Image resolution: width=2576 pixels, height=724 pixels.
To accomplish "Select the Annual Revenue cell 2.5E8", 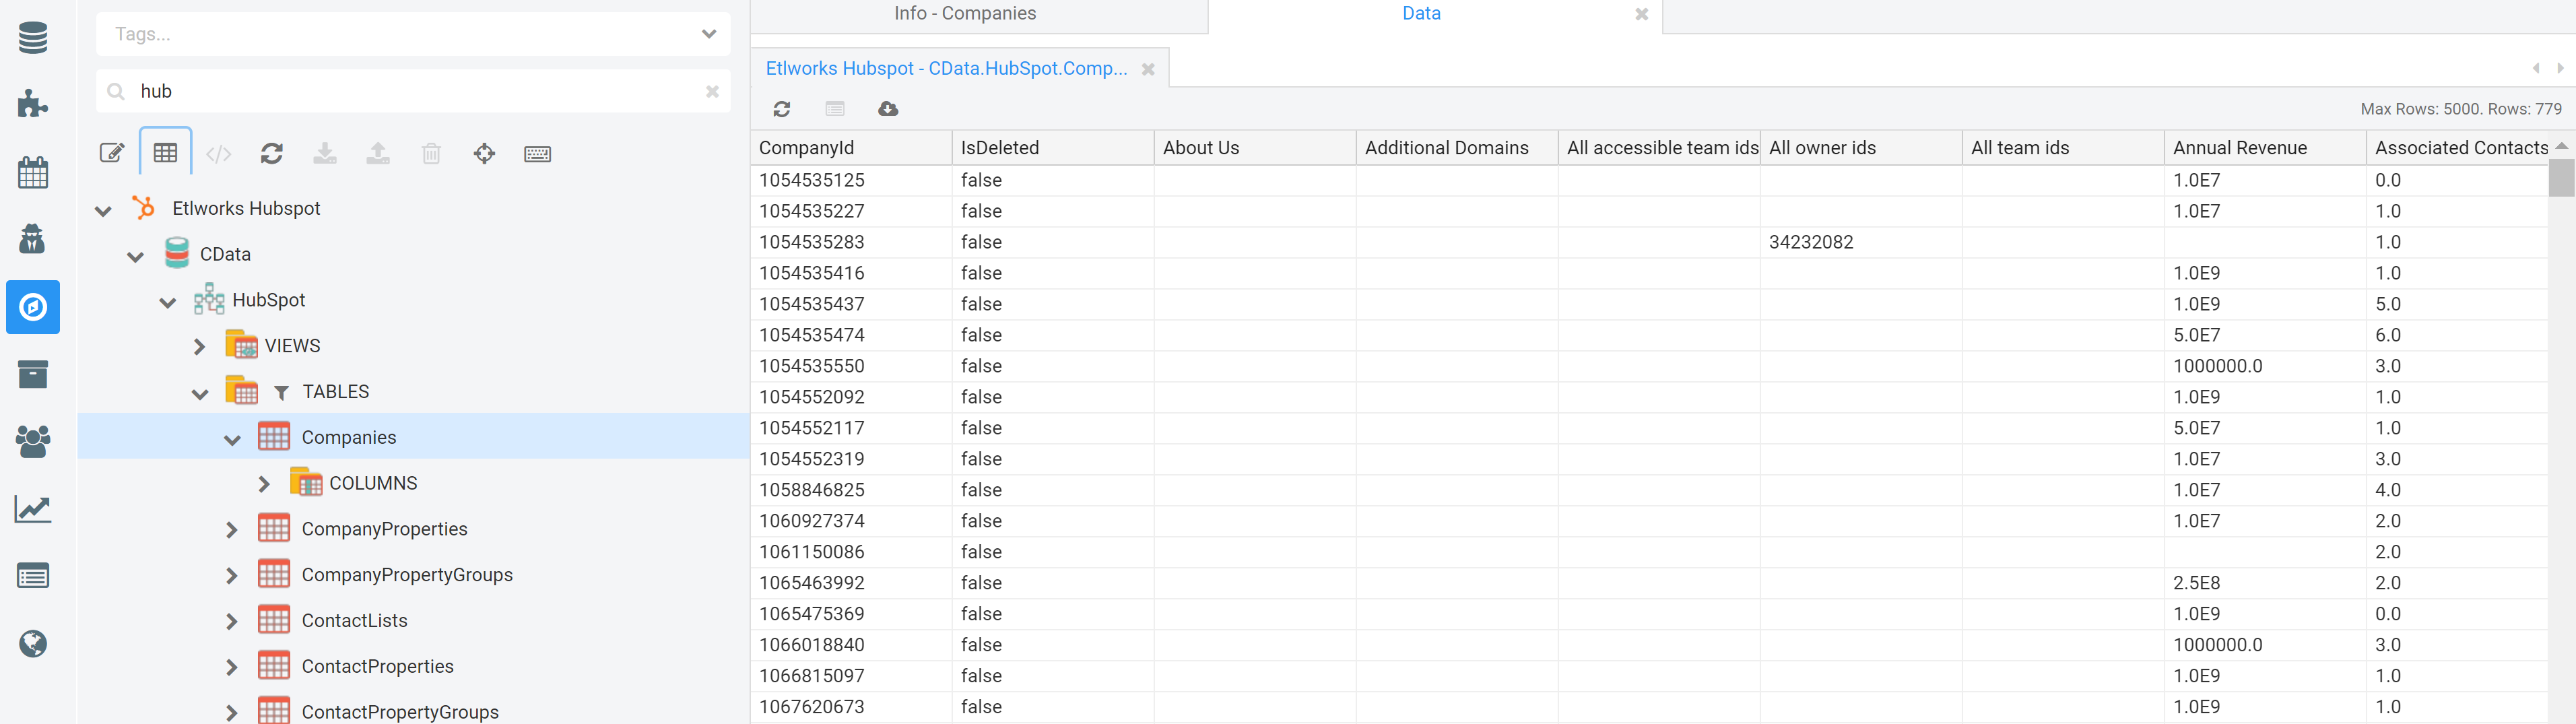I will [x=2265, y=583].
